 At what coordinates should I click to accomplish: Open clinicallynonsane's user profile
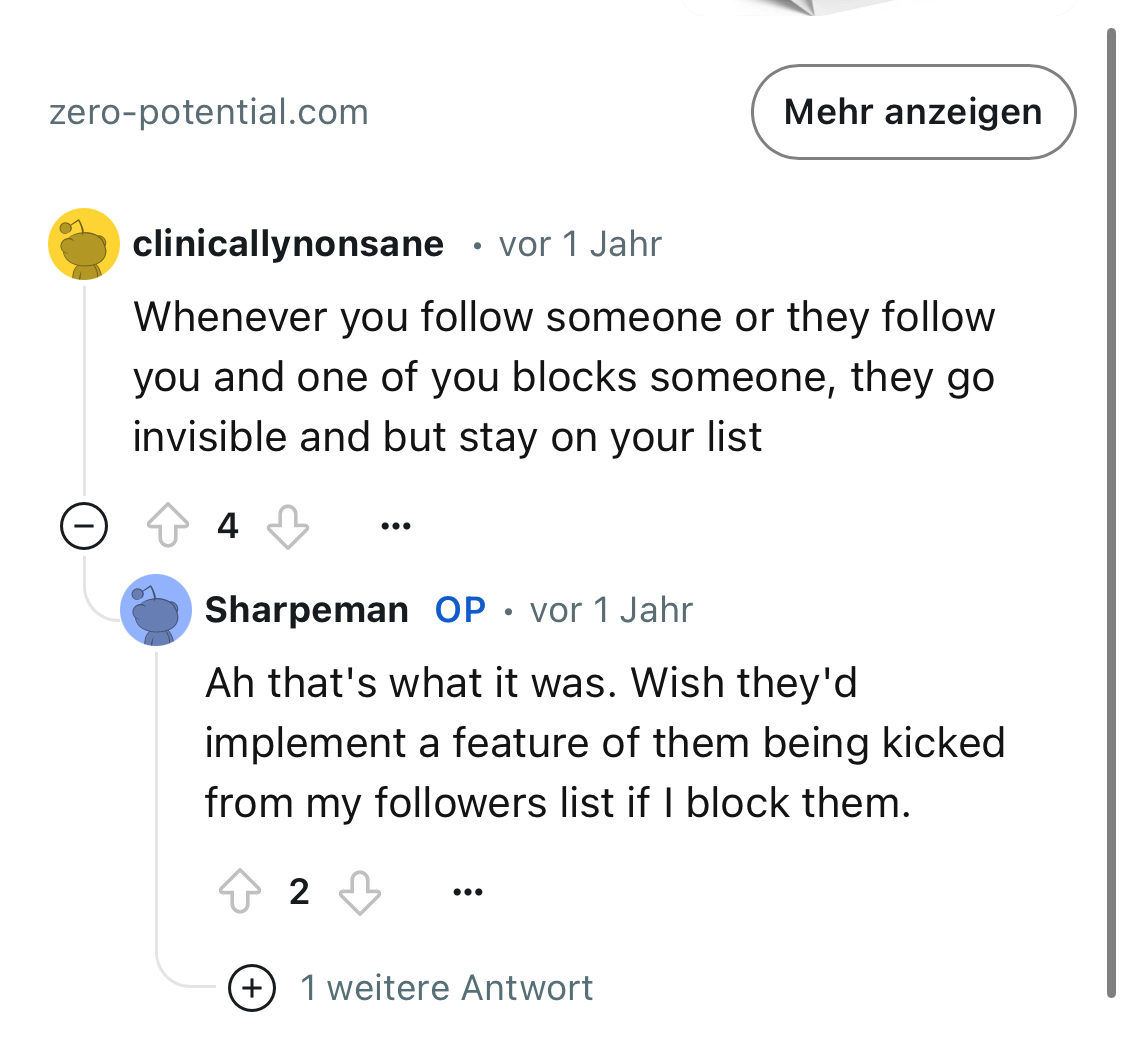click(288, 244)
